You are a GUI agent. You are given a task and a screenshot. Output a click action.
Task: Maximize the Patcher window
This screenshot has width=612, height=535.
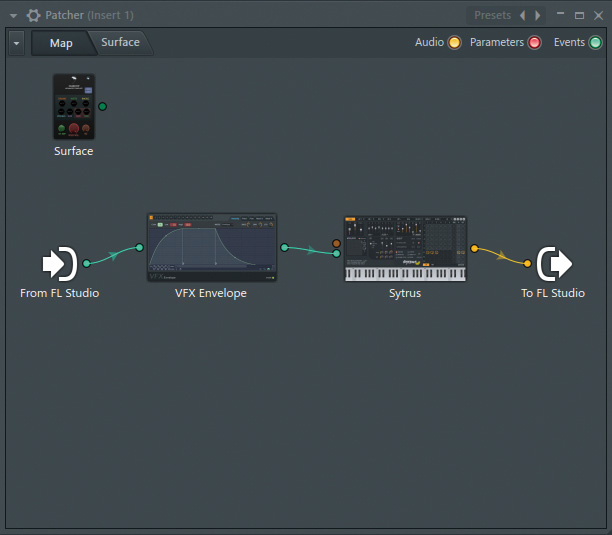tap(579, 15)
